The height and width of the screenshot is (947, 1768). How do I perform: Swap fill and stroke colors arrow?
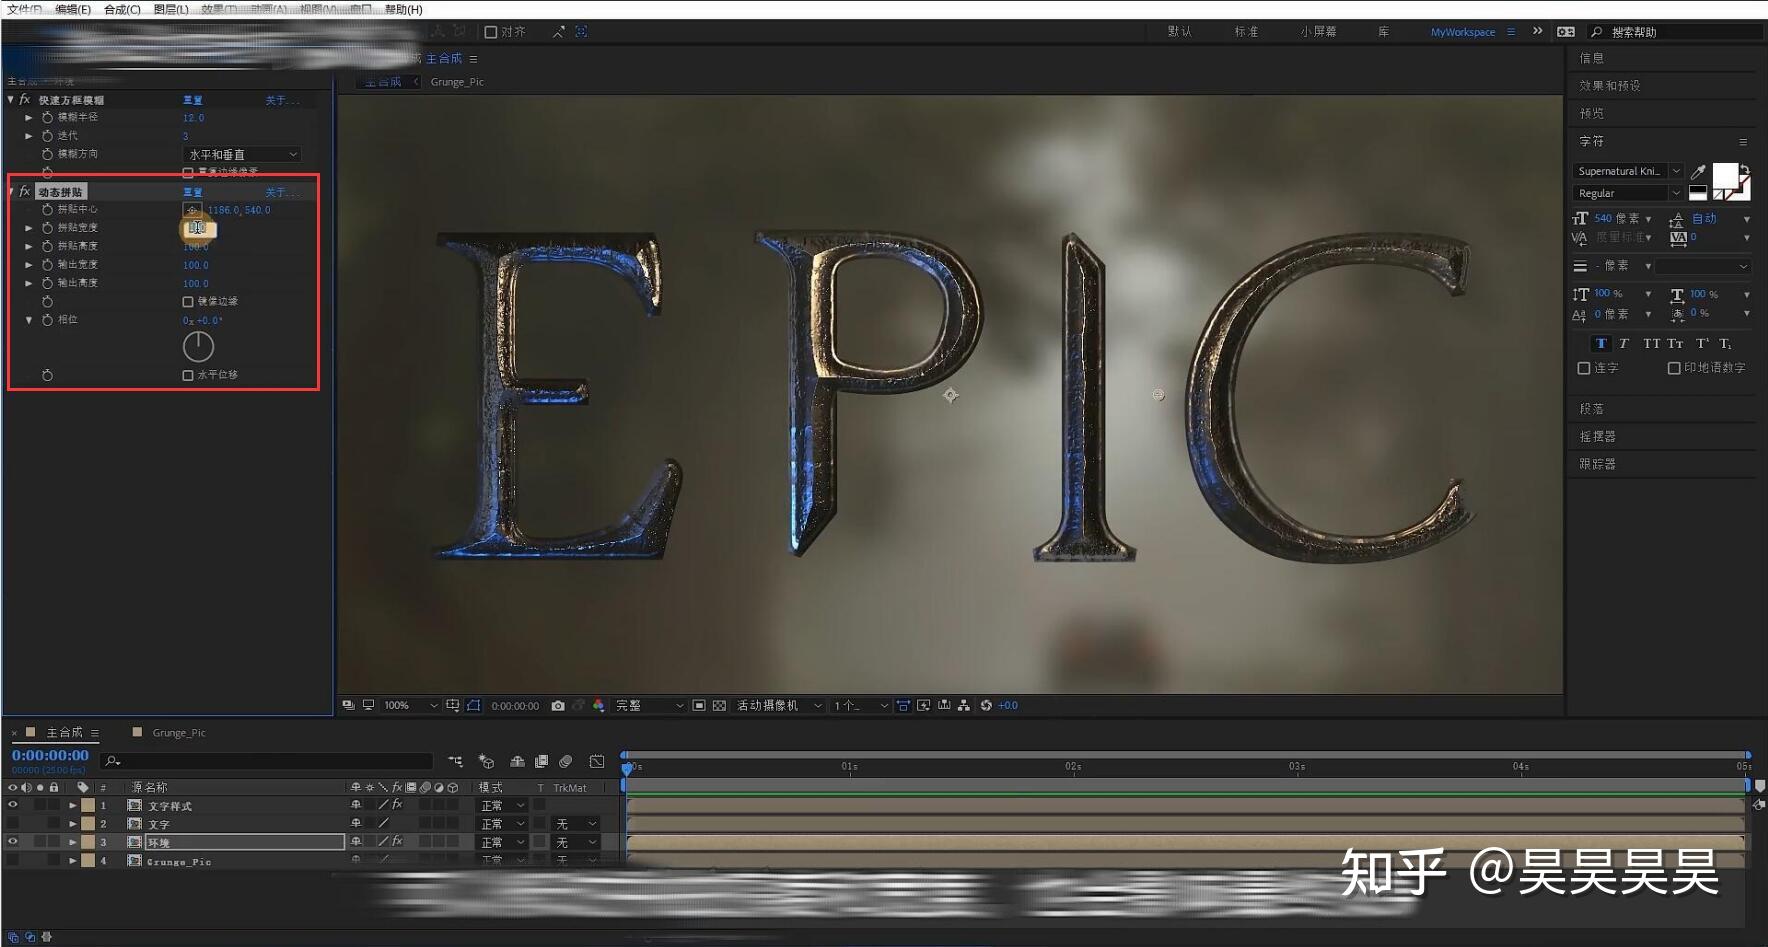click(x=1744, y=169)
